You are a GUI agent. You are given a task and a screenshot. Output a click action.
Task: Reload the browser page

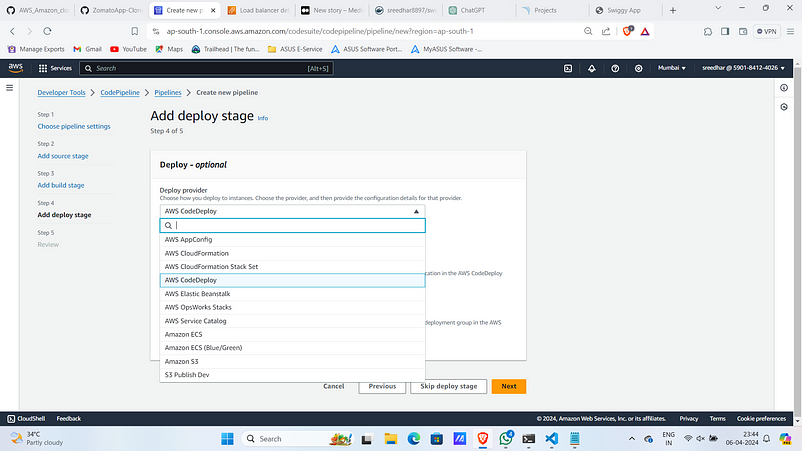pos(47,31)
